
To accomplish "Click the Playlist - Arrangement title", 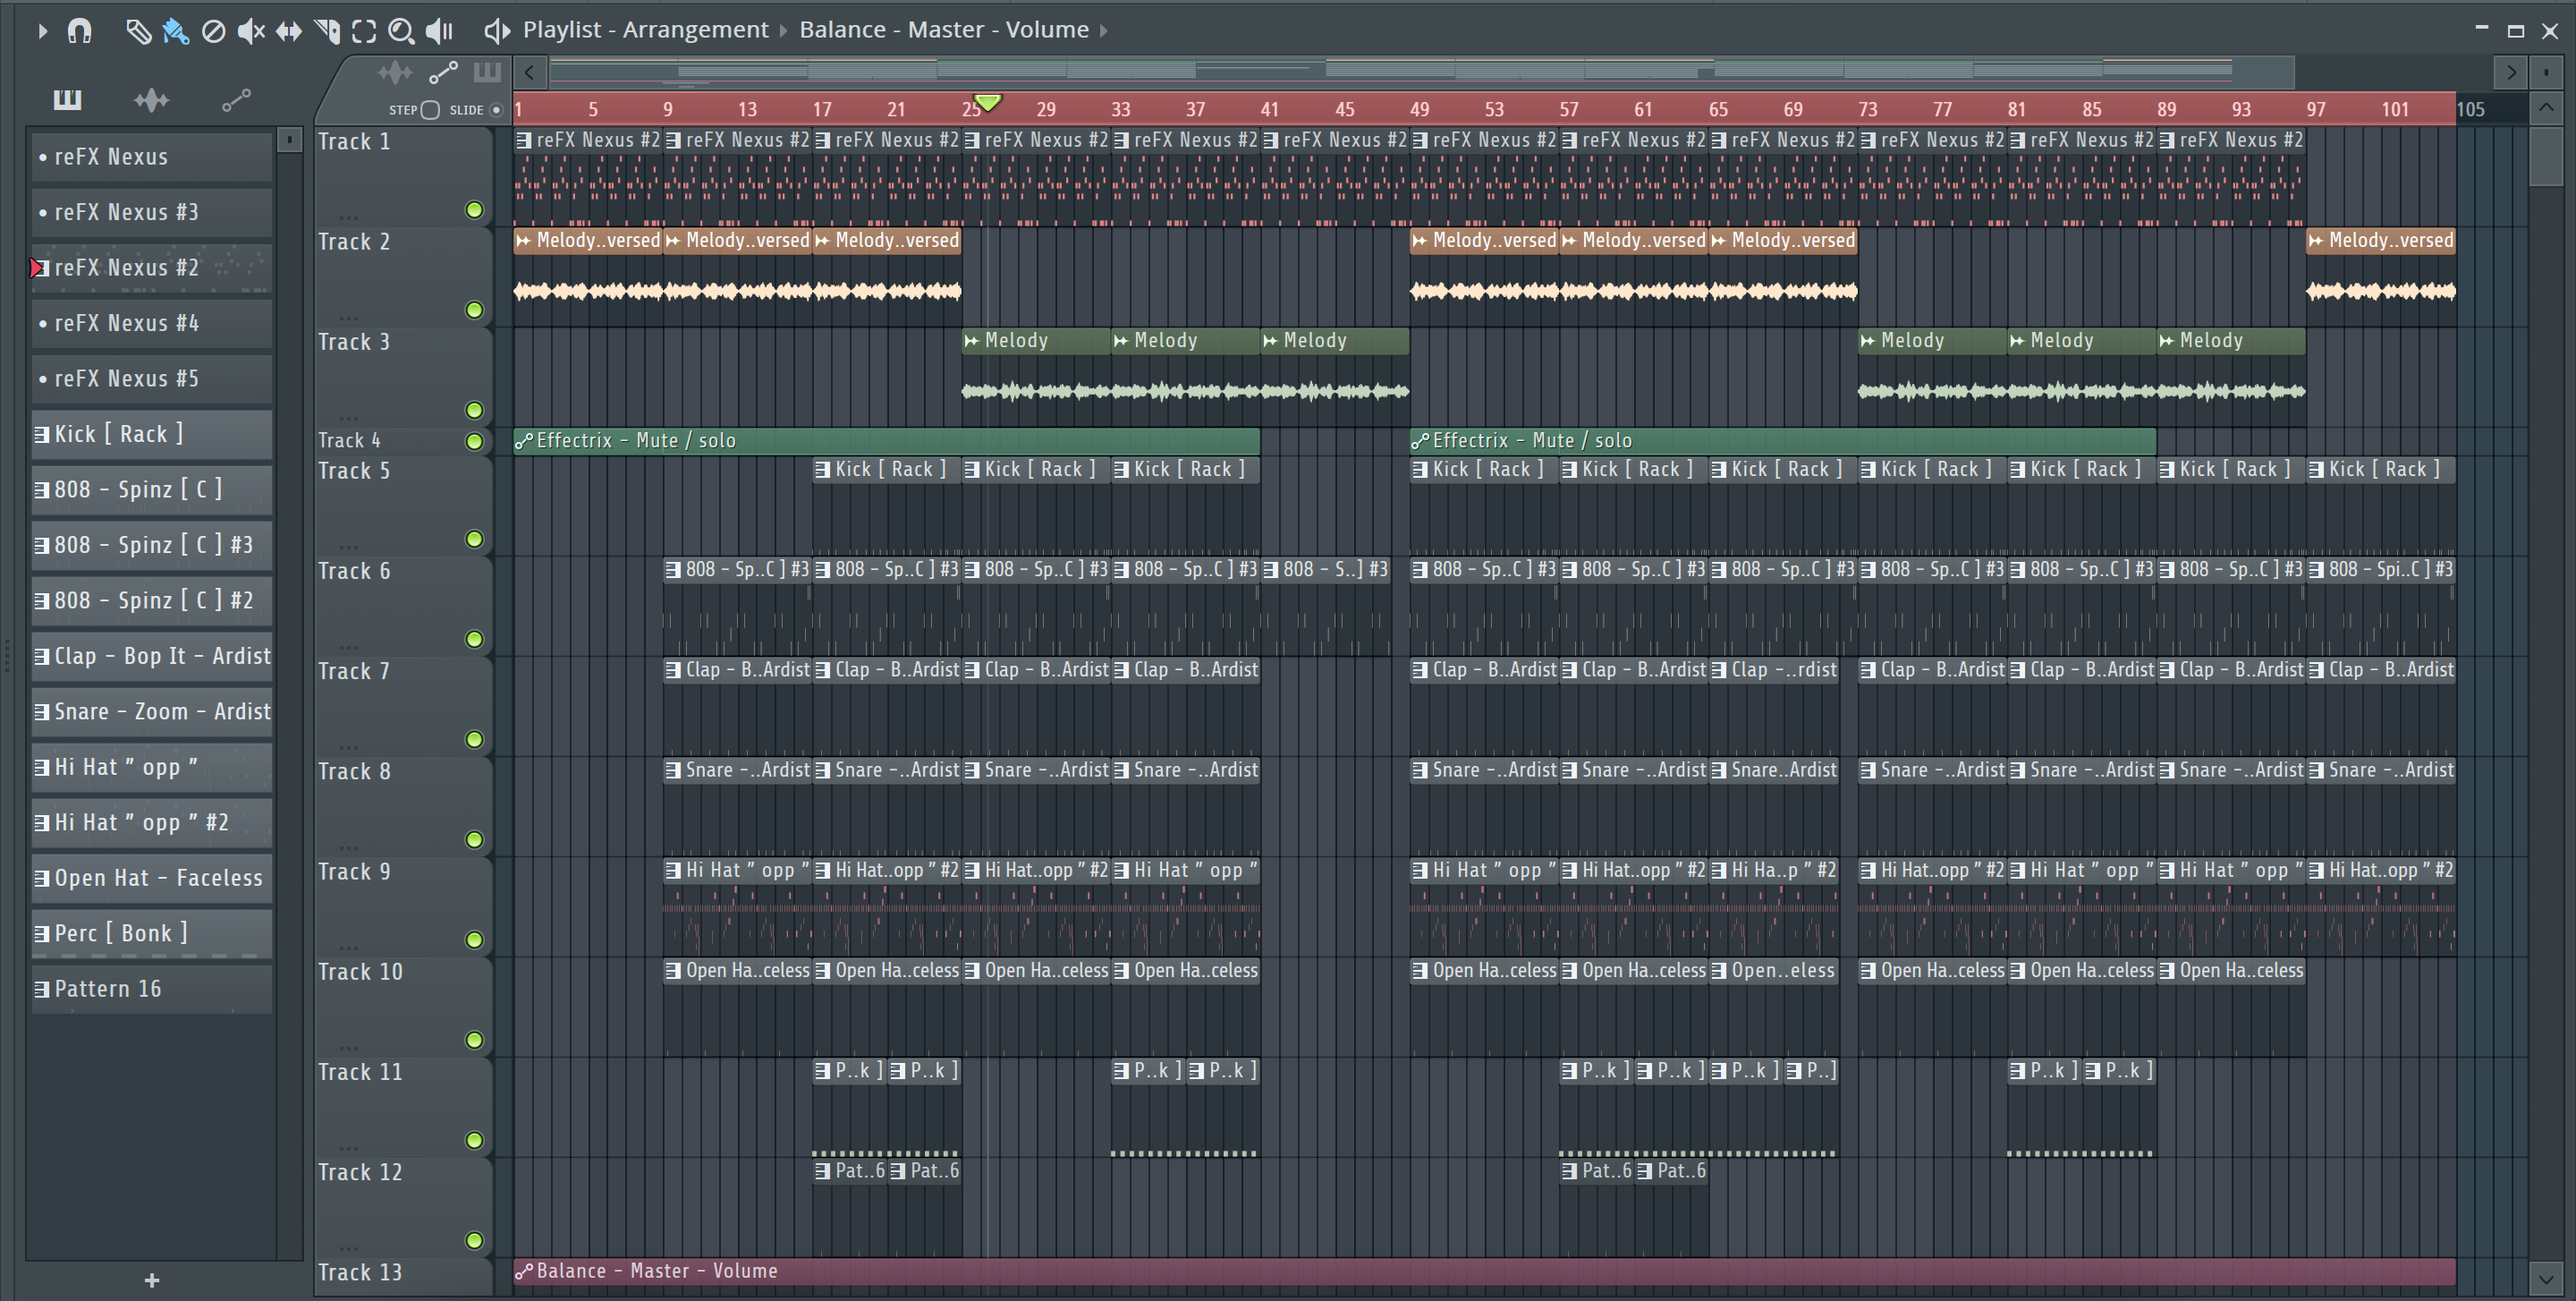I will click(646, 30).
